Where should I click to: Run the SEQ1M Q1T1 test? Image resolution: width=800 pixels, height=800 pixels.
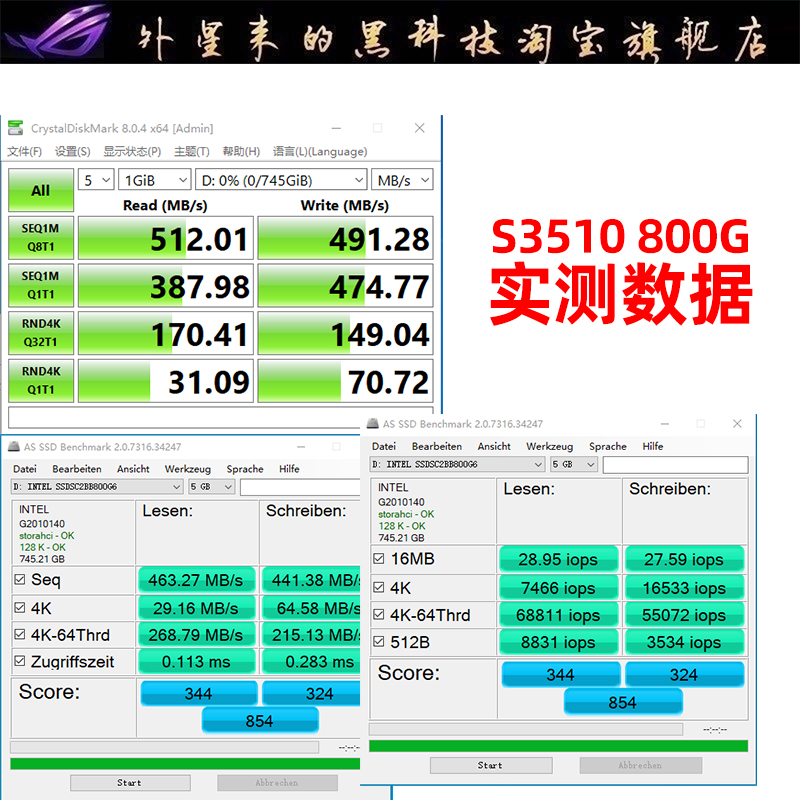(41, 285)
